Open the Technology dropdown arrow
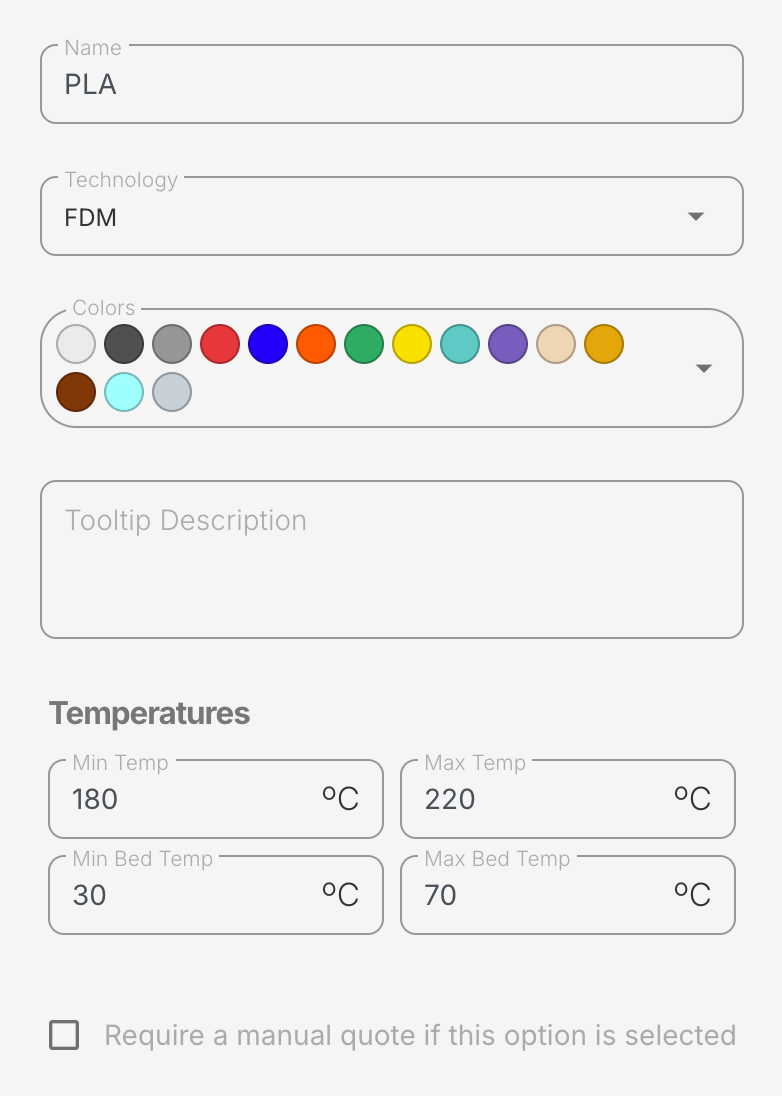Image resolution: width=782 pixels, height=1096 pixels. click(x=697, y=217)
